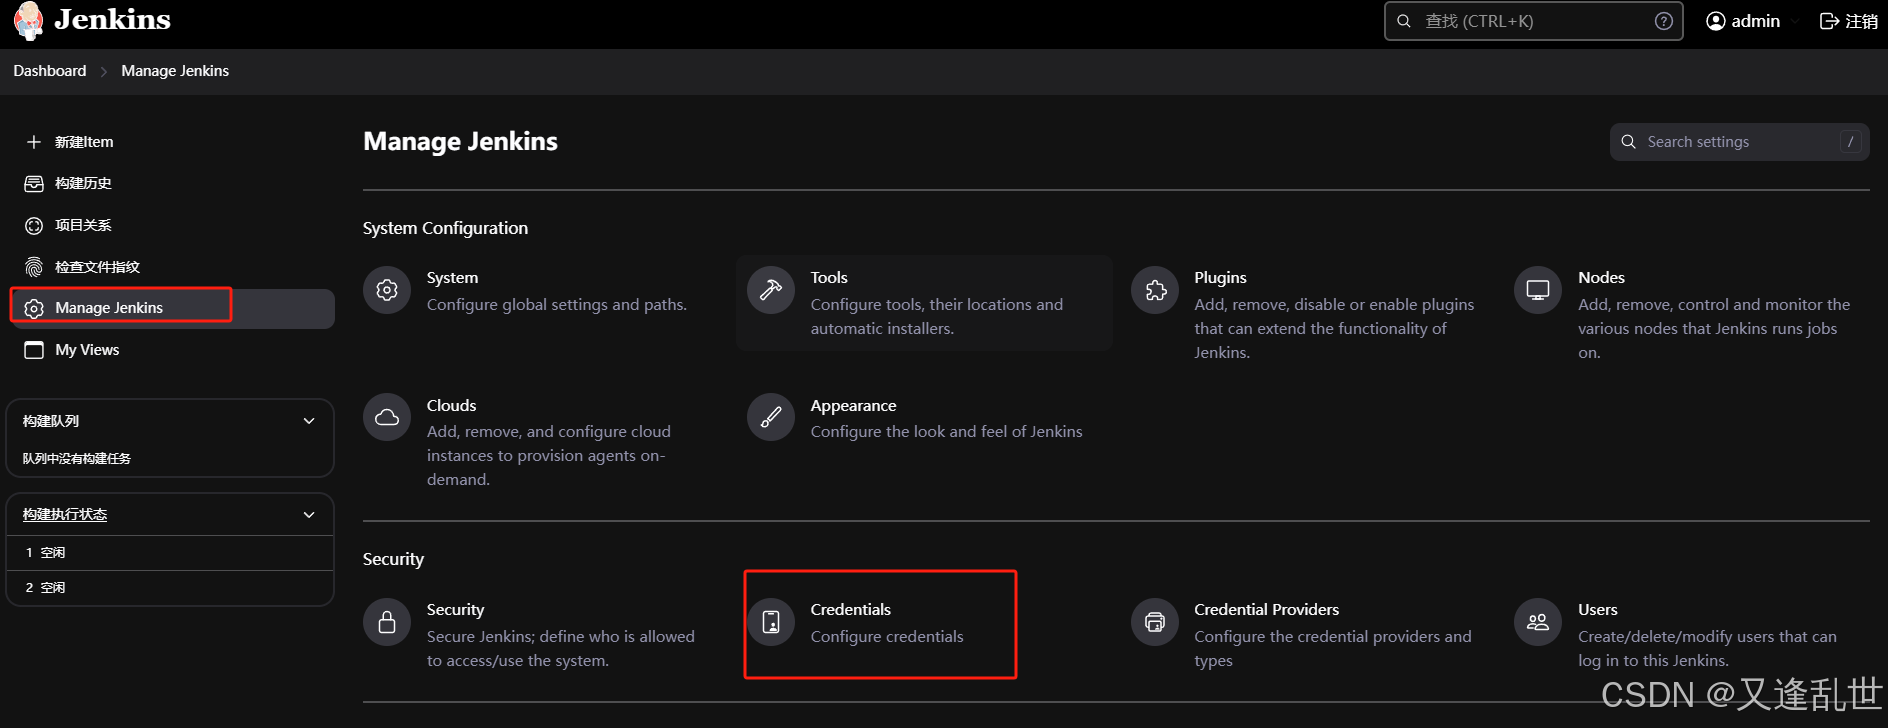The height and width of the screenshot is (728, 1888).
Task: Log out via 注销 link
Action: point(1848,21)
